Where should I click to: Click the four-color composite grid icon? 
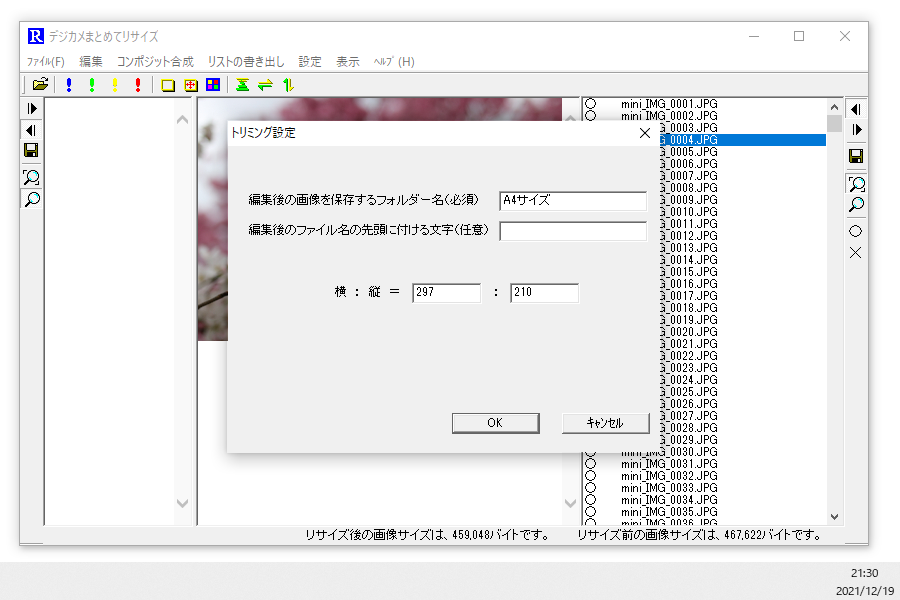pyautogui.click(x=213, y=85)
